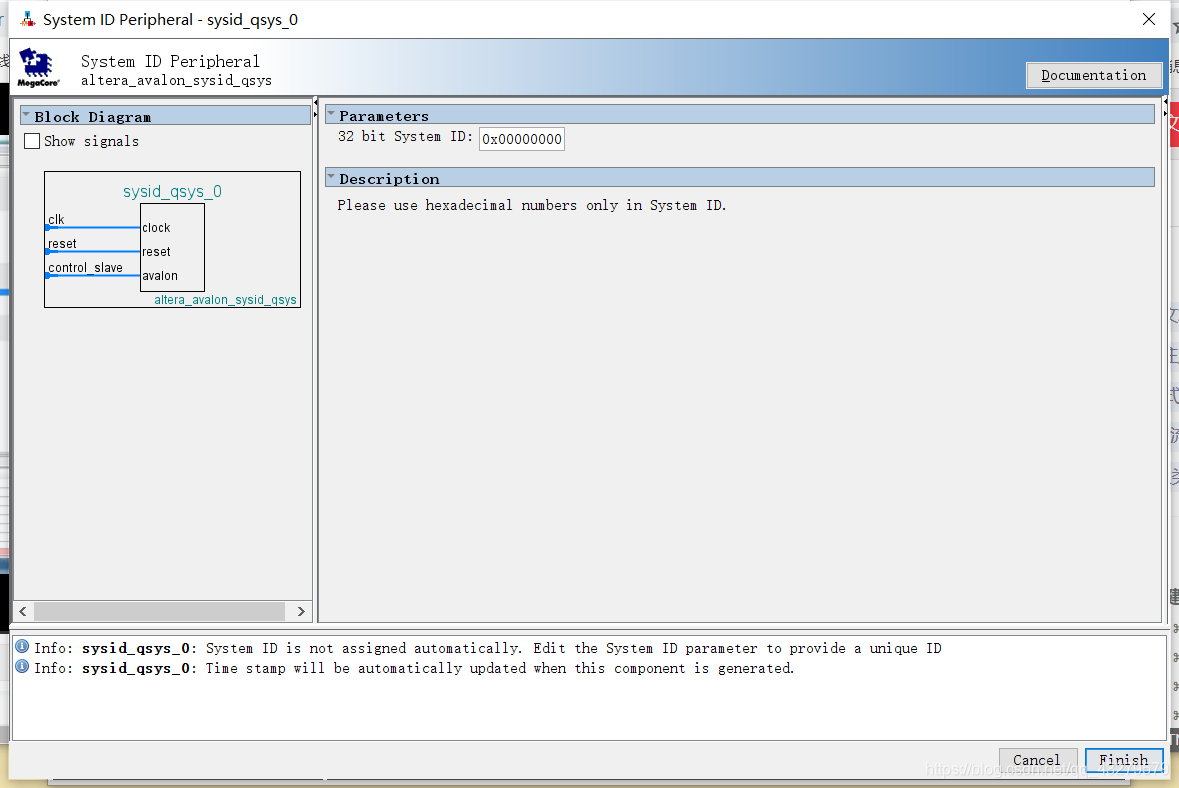The height and width of the screenshot is (788, 1179).
Task: Select the clock port label
Action: 156,228
